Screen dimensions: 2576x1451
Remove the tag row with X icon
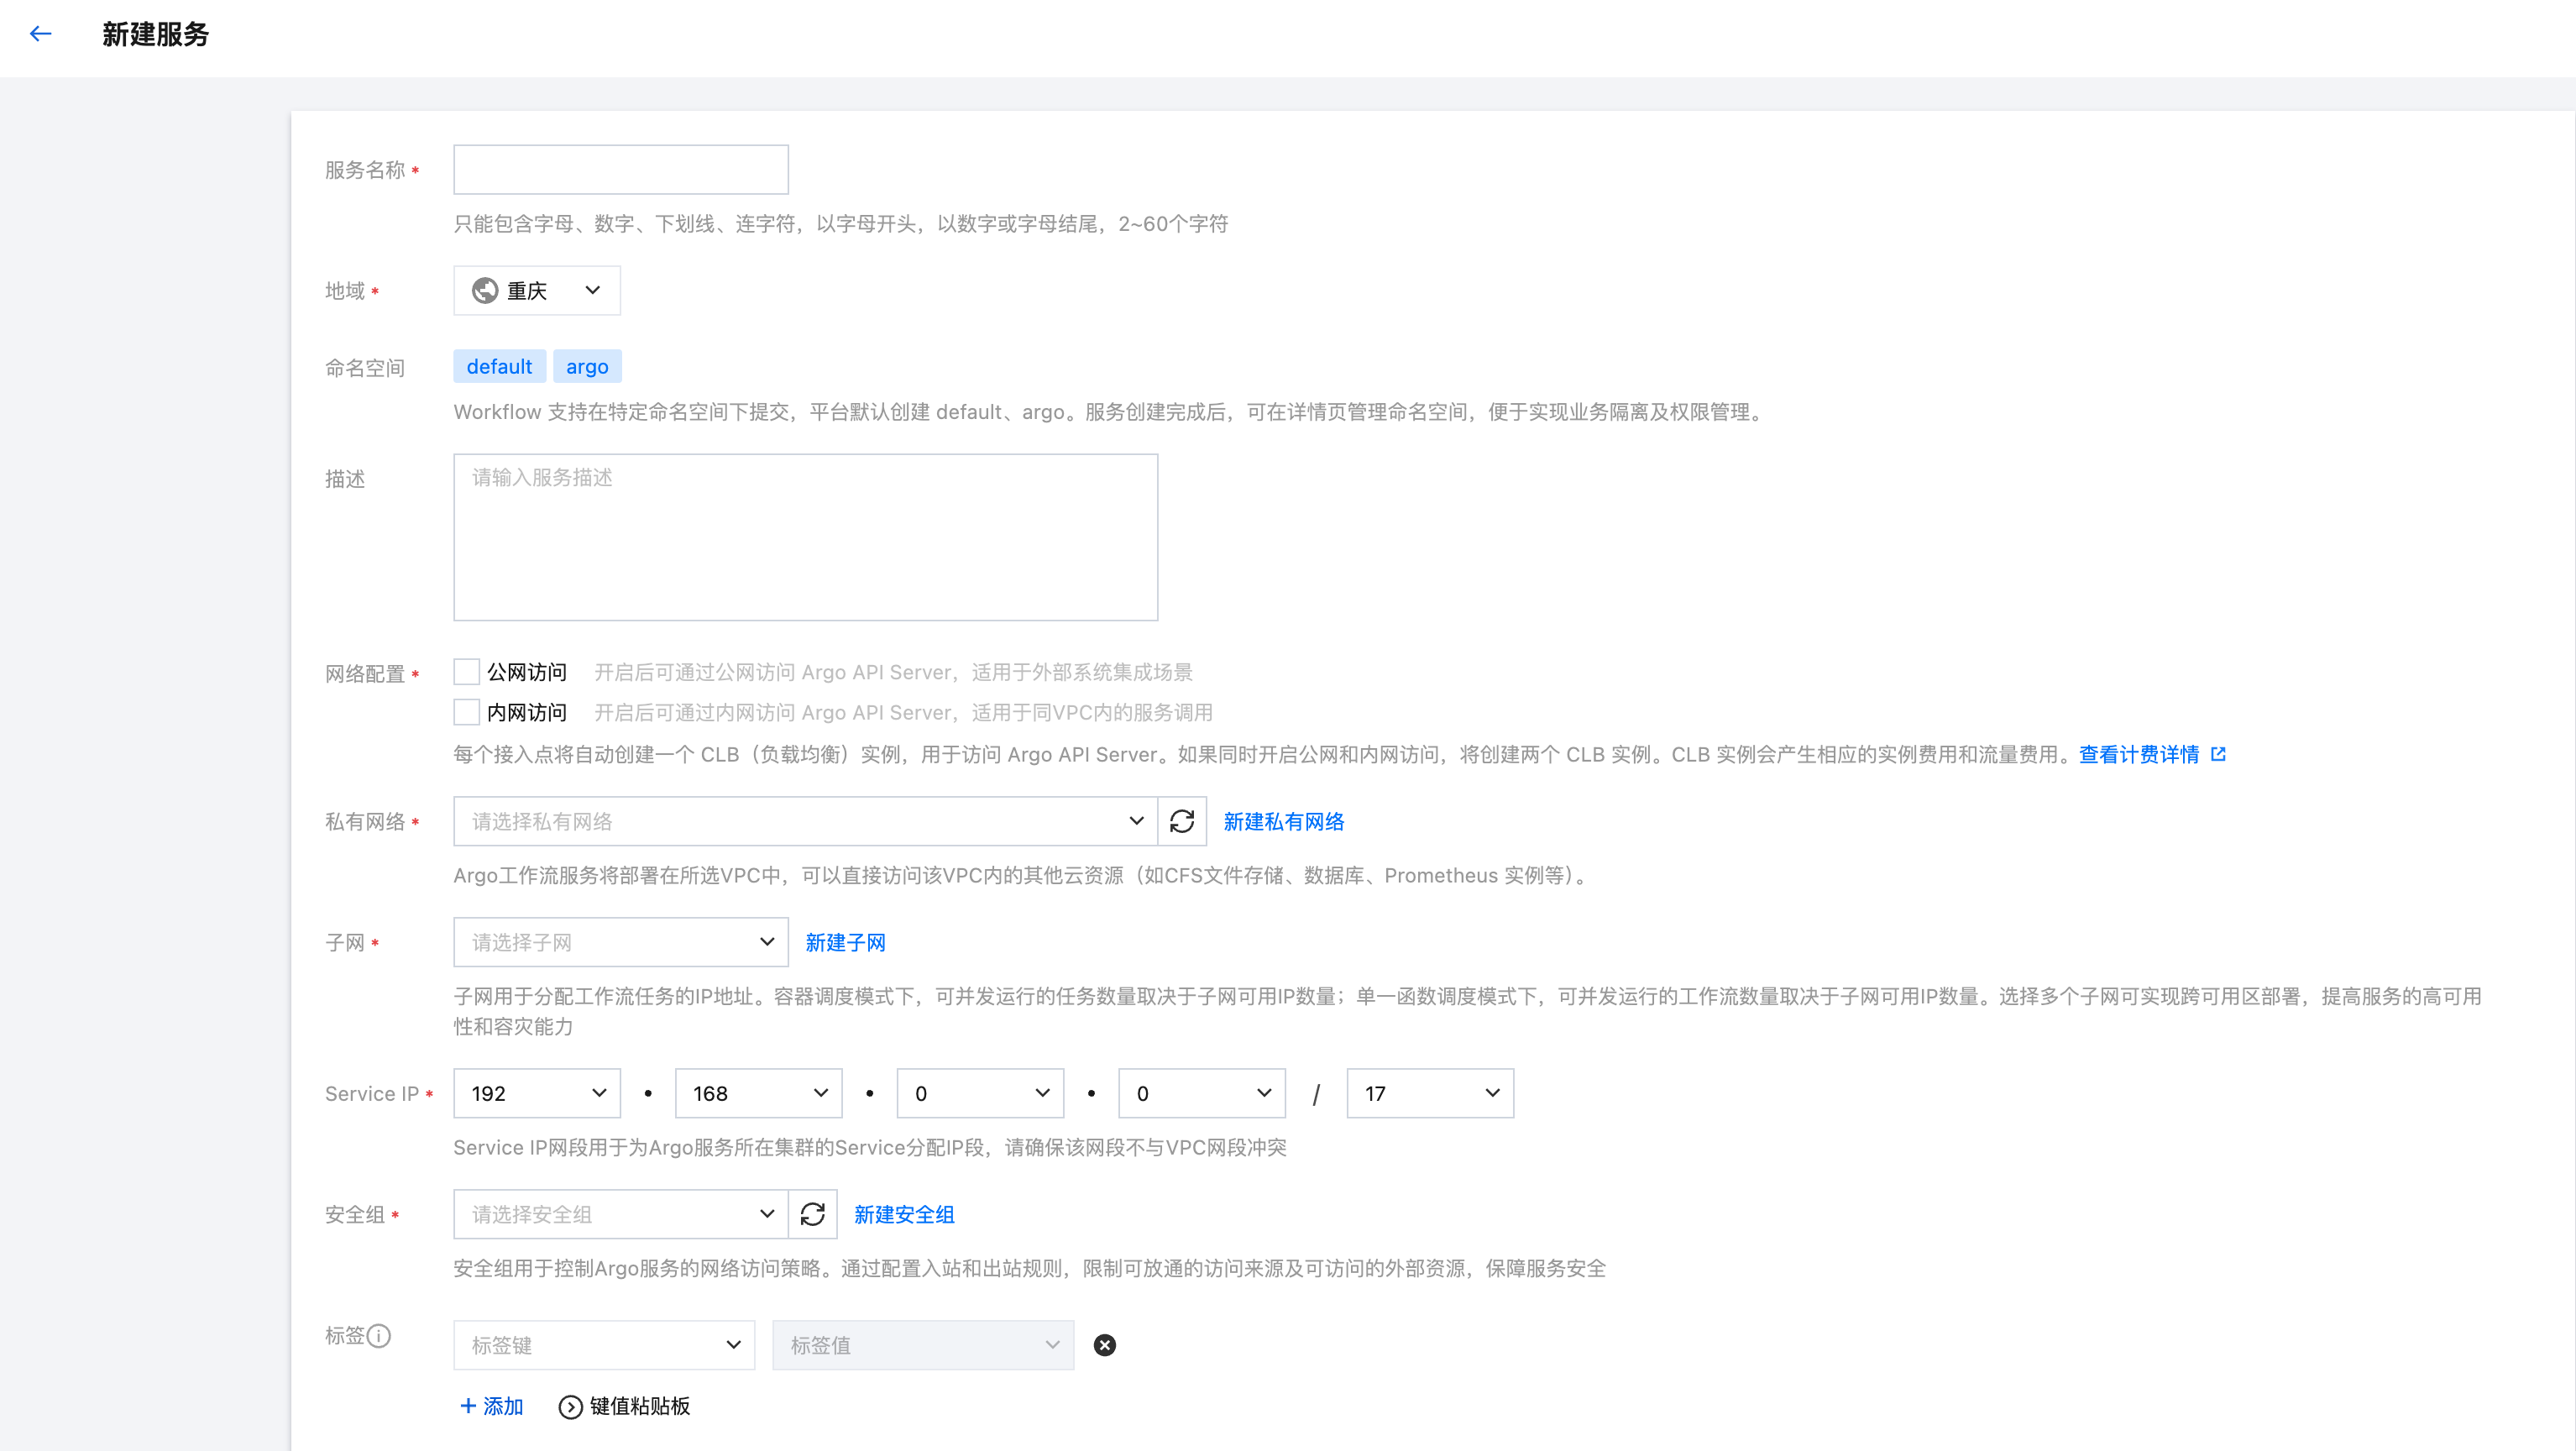click(1104, 1345)
